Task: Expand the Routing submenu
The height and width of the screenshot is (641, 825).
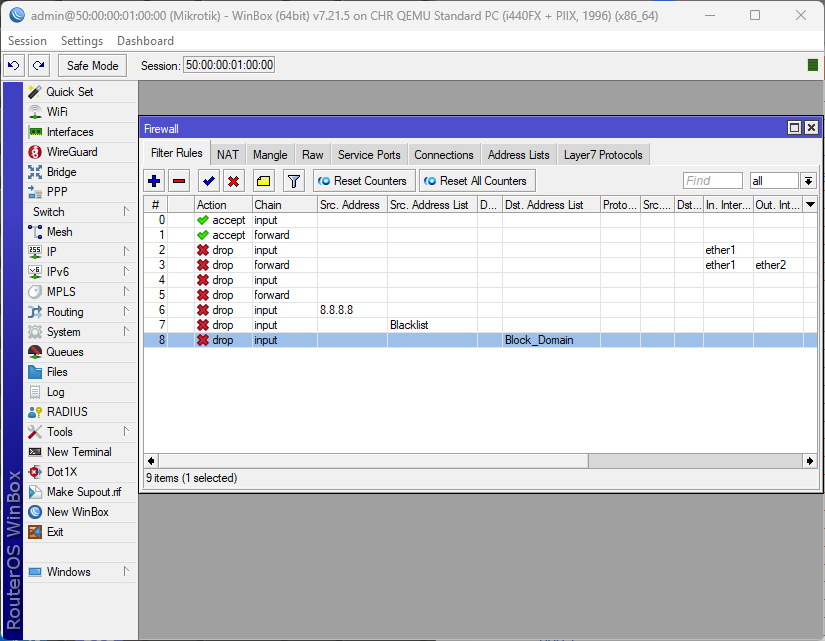Action: pyautogui.click(x=80, y=312)
